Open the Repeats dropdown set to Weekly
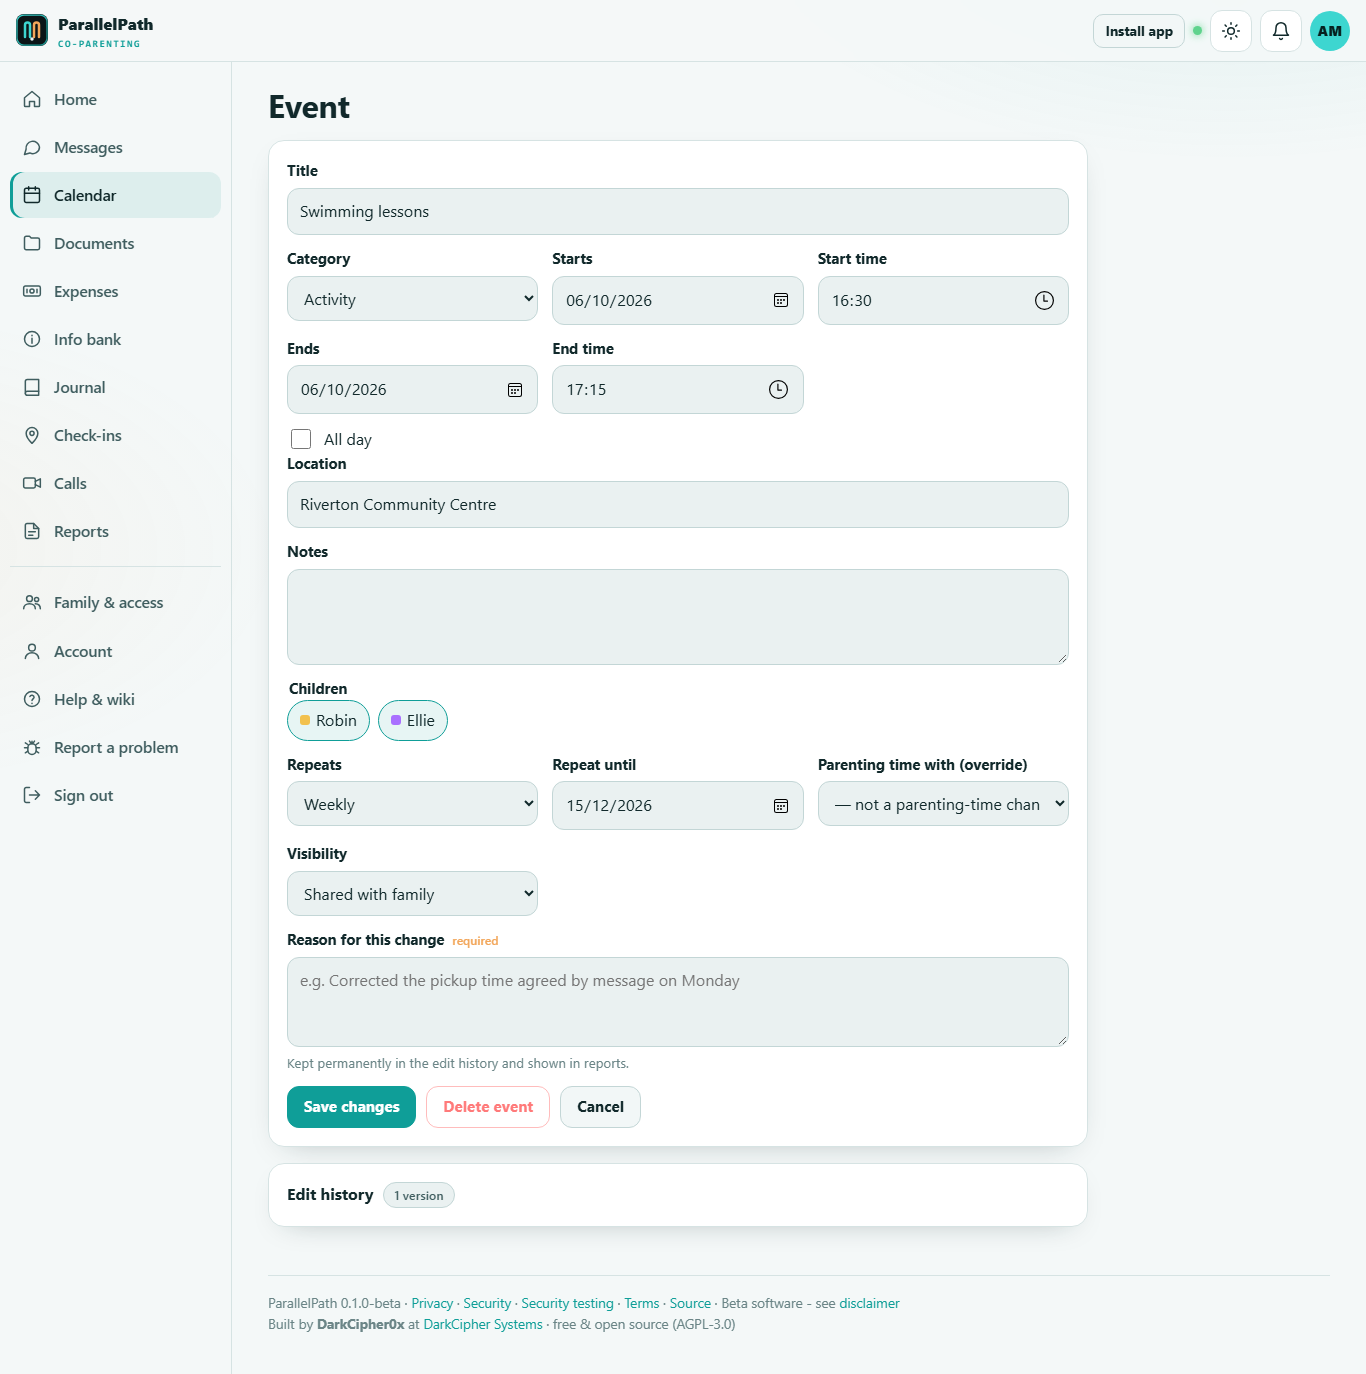The height and width of the screenshot is (1374, 1366). click(x=412, y=804)
